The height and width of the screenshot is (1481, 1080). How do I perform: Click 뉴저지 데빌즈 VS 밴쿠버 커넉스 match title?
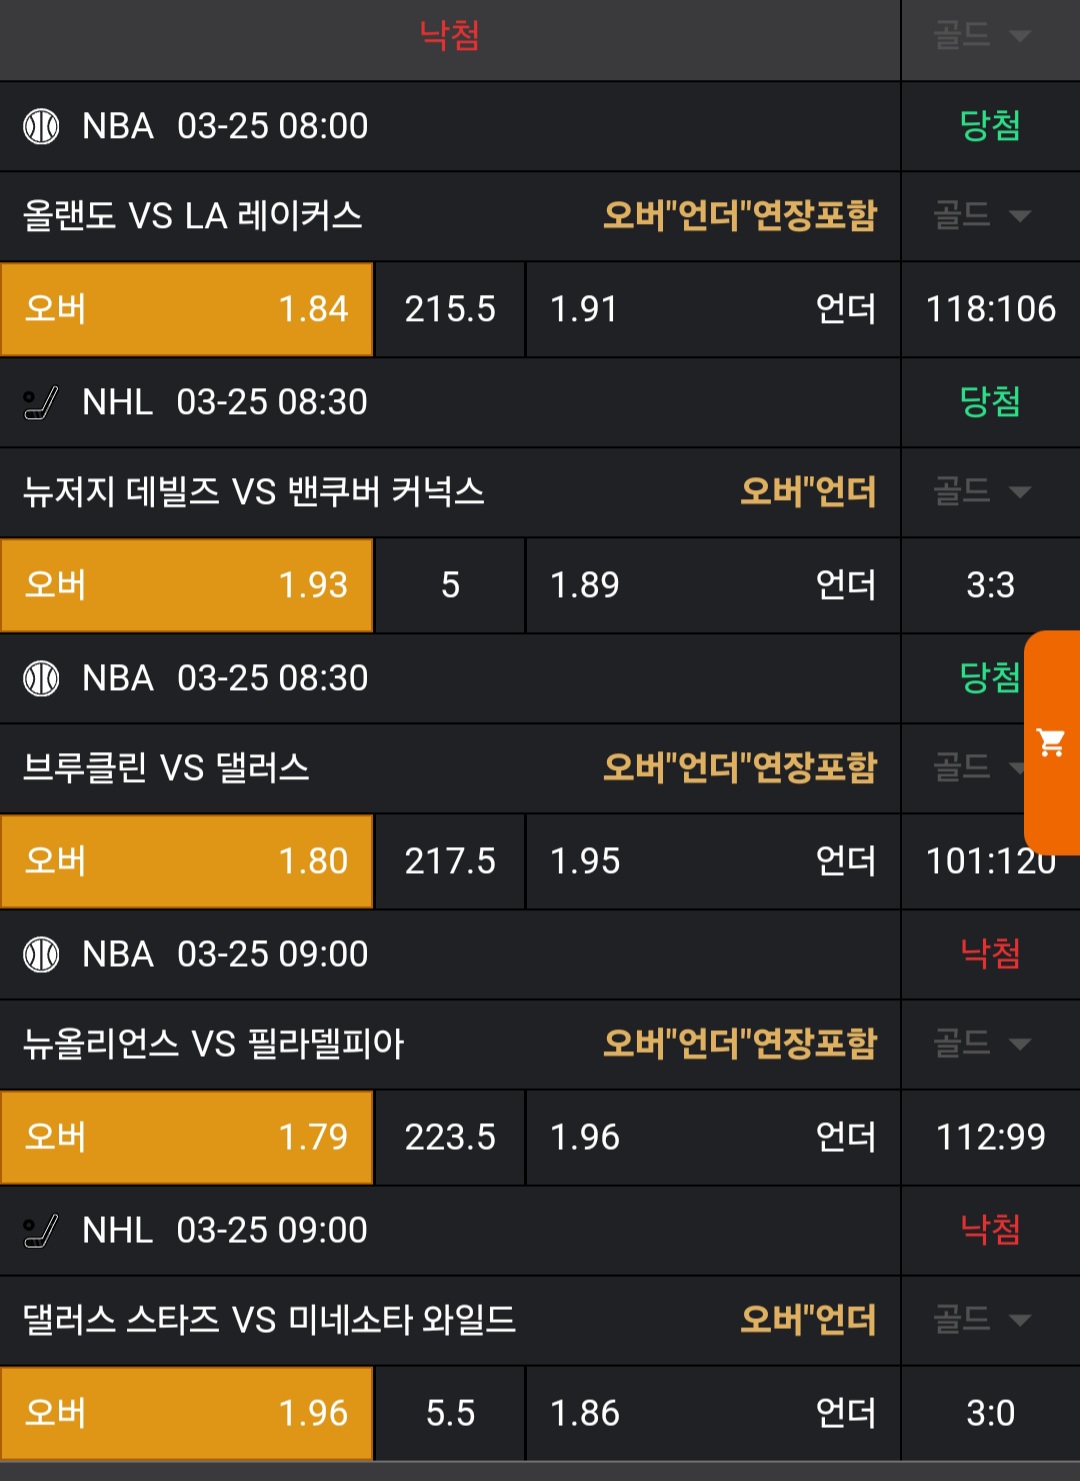254,492
